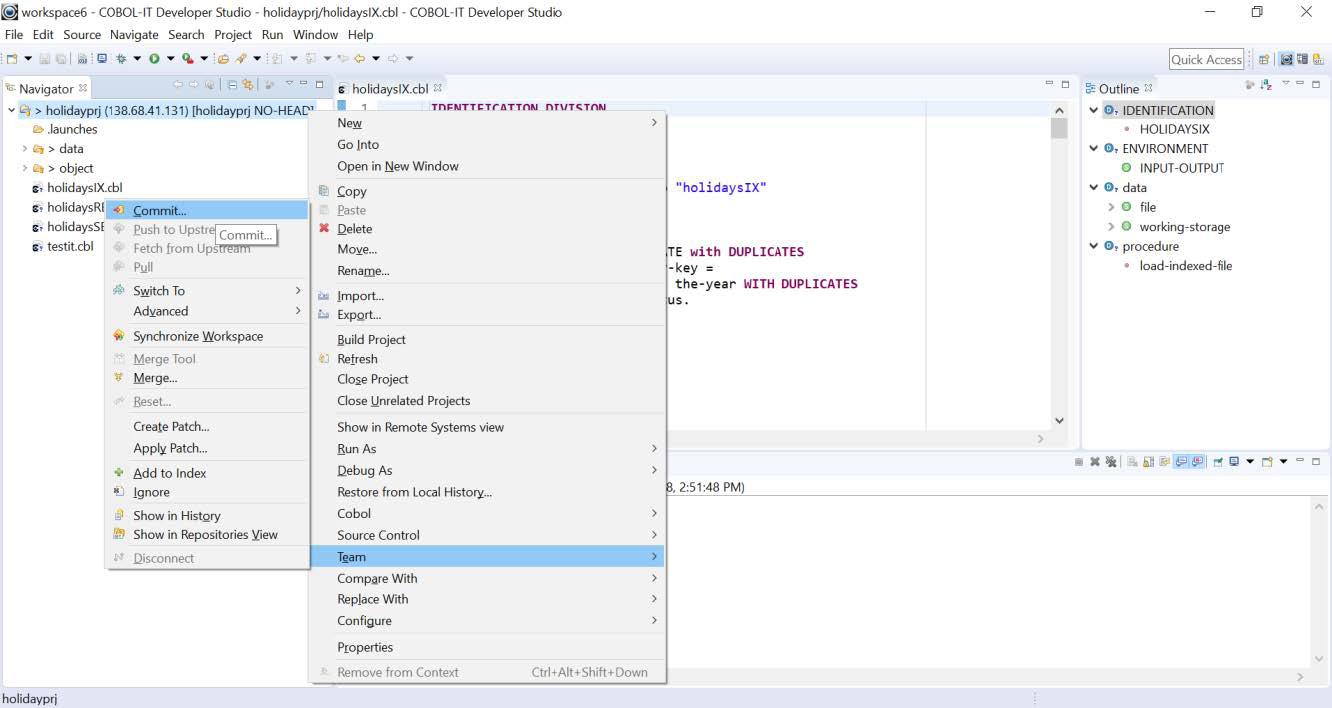Viewport: 1332px width, 708px height.
Task: Click the green Run button in the toolbar
Action: click(x=154, y=59)
